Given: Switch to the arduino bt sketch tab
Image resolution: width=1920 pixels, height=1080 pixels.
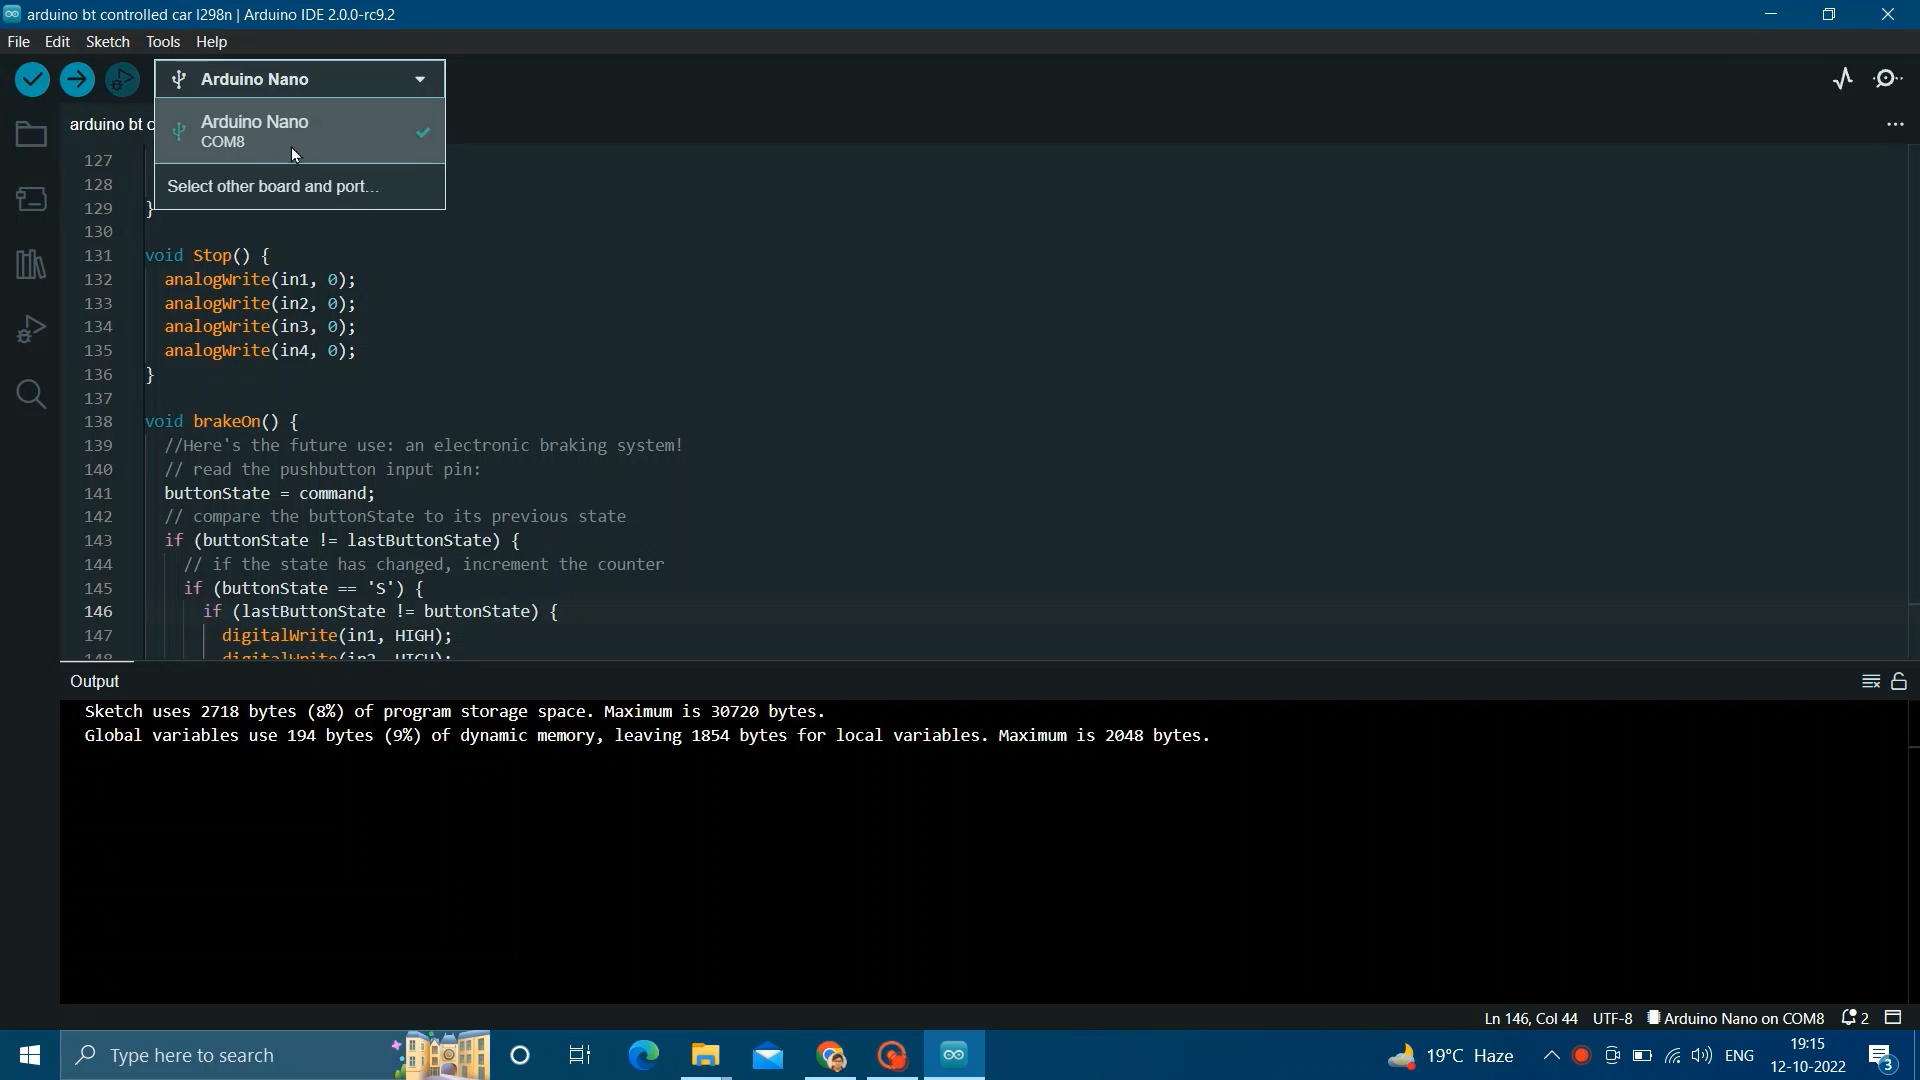Looking at the screenshot, I should (108, 125).
